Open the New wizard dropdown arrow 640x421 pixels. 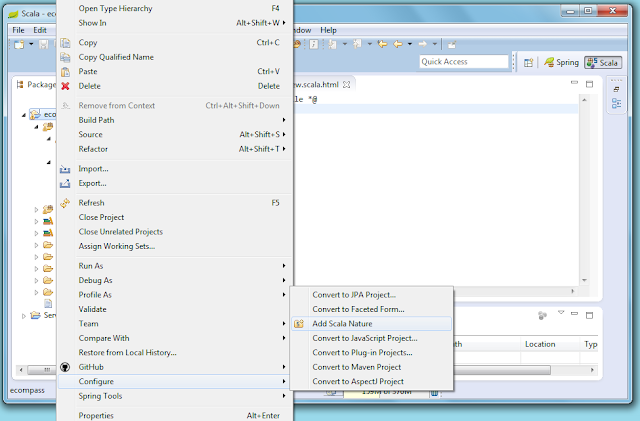click(x=31, y=44)
